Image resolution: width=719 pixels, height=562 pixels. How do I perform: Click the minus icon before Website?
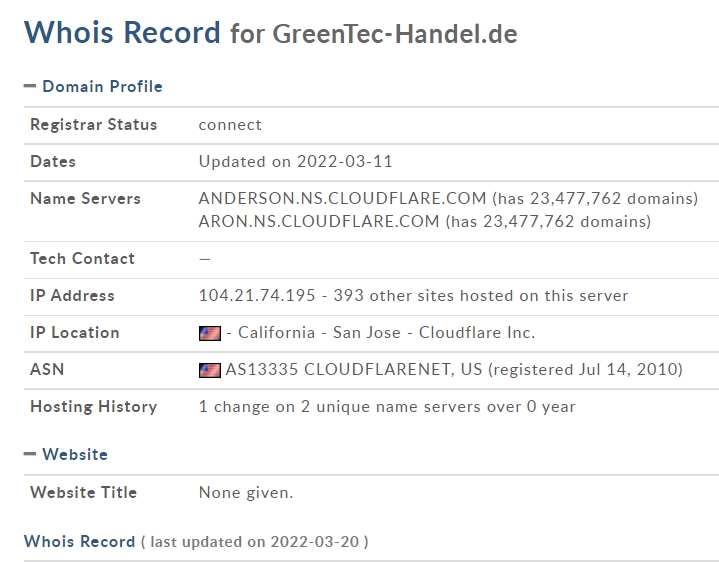30,454
